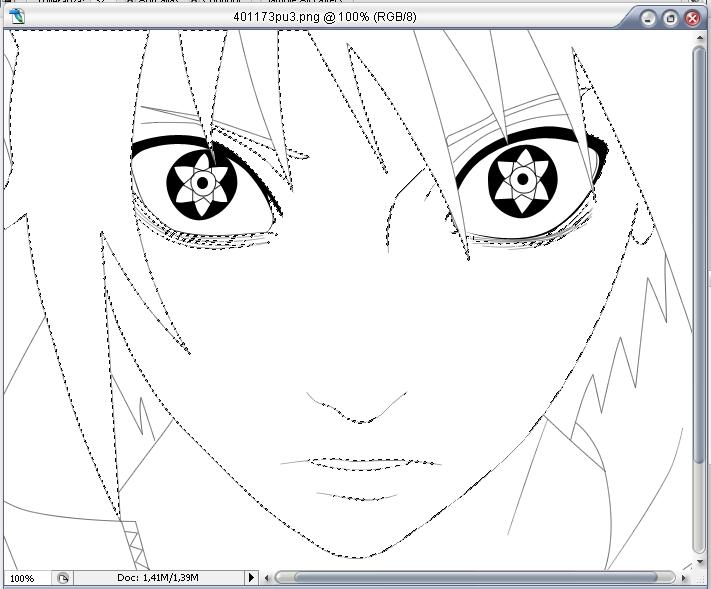Image resolution: width=711 pixels, height=589 pixels.
Task: Click the window resize grip corner
Action: point(699,578)
